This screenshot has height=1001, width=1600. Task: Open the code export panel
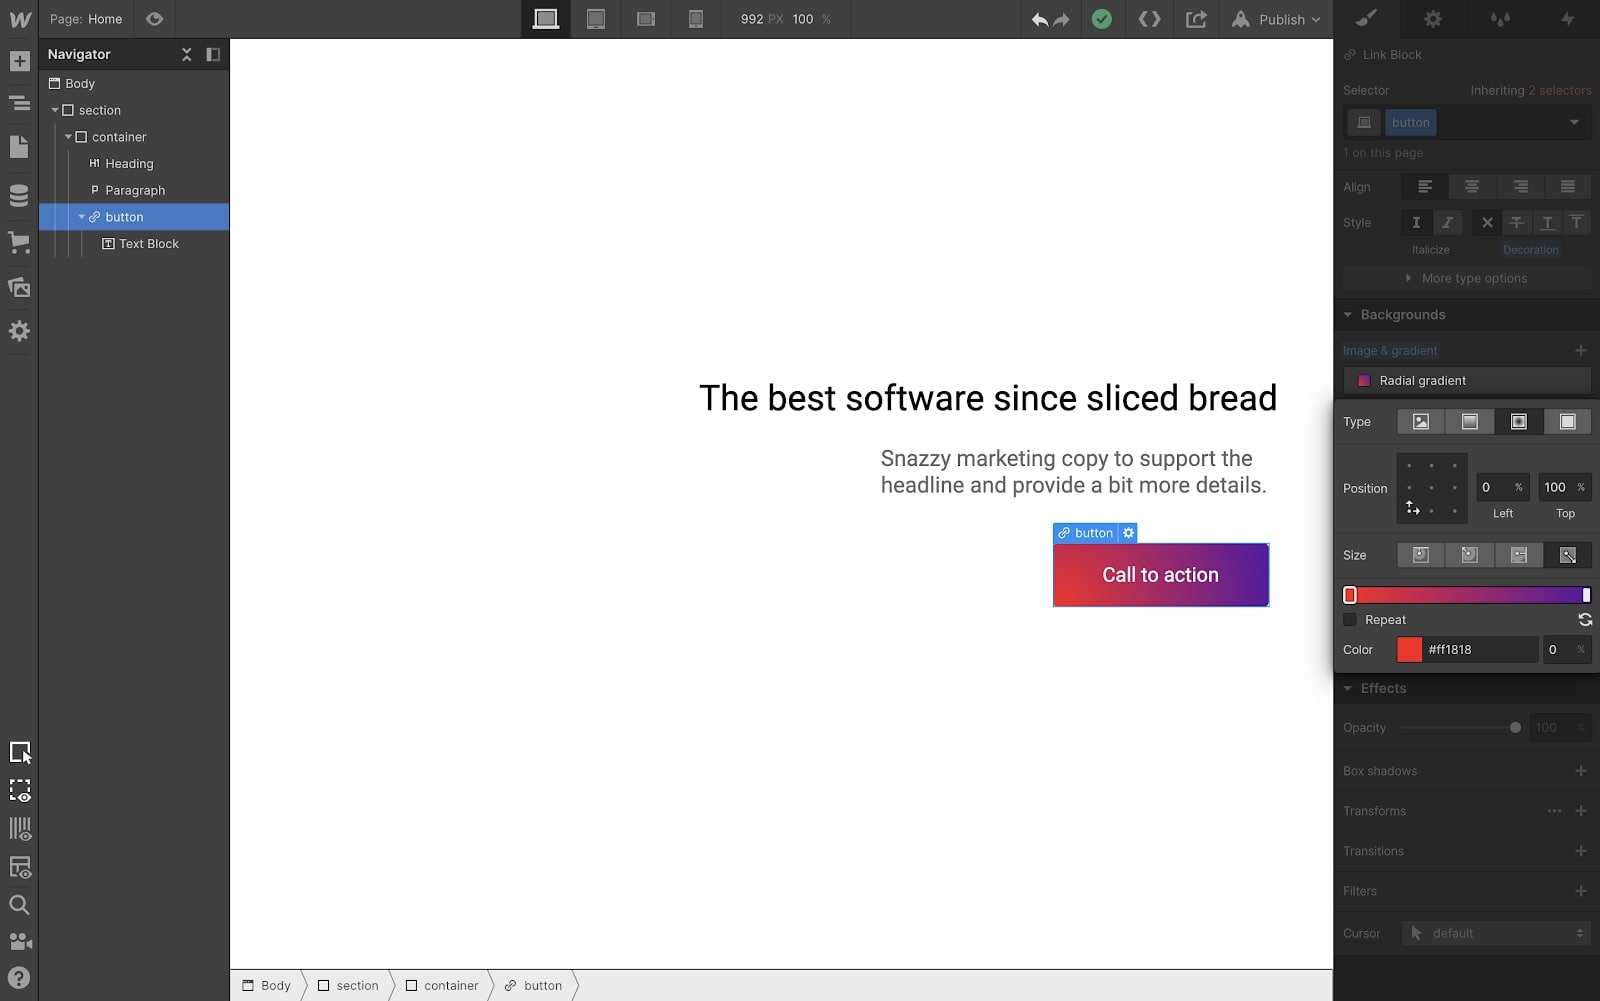pyautogui.click(x=1150, y=19)
